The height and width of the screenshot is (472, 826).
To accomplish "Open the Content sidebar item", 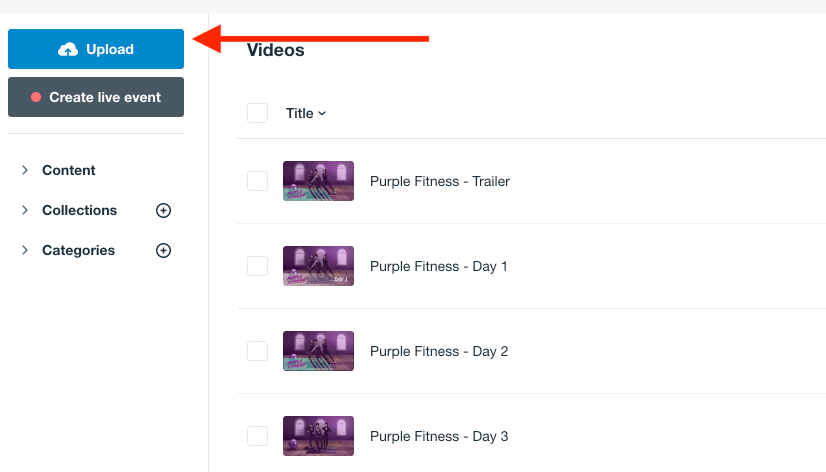I will (68, 170).
